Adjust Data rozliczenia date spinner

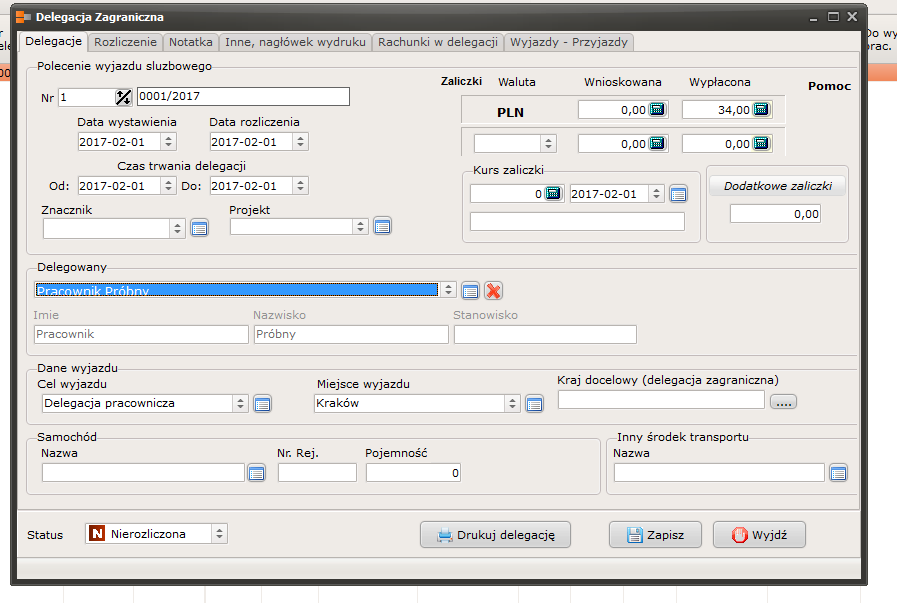(300, 141)
